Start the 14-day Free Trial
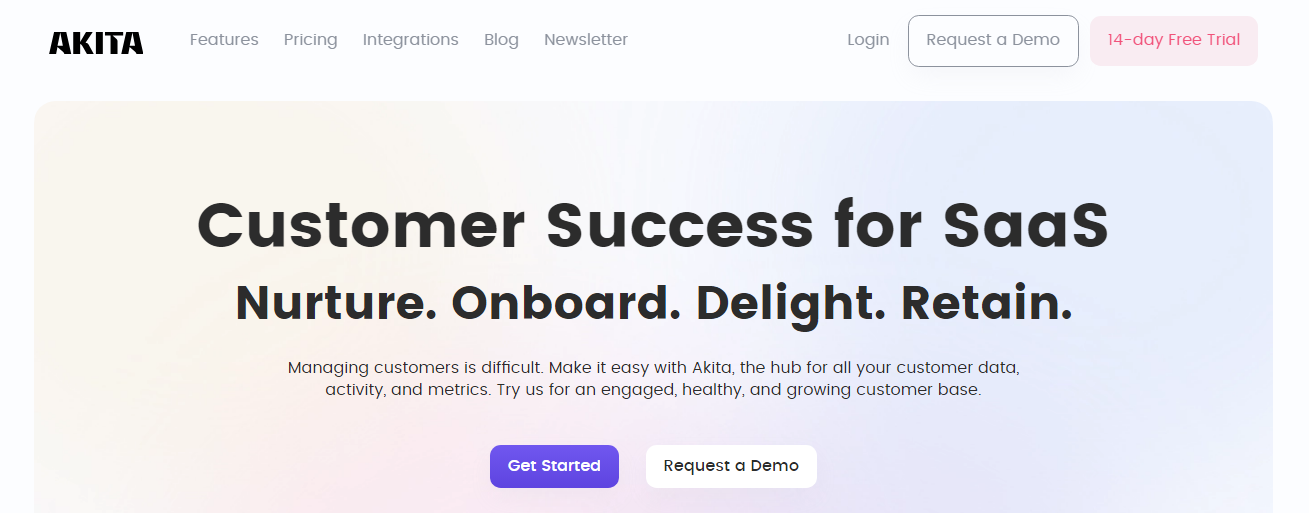Viewport: 1309px width, 513px height. coord(1173,41)
